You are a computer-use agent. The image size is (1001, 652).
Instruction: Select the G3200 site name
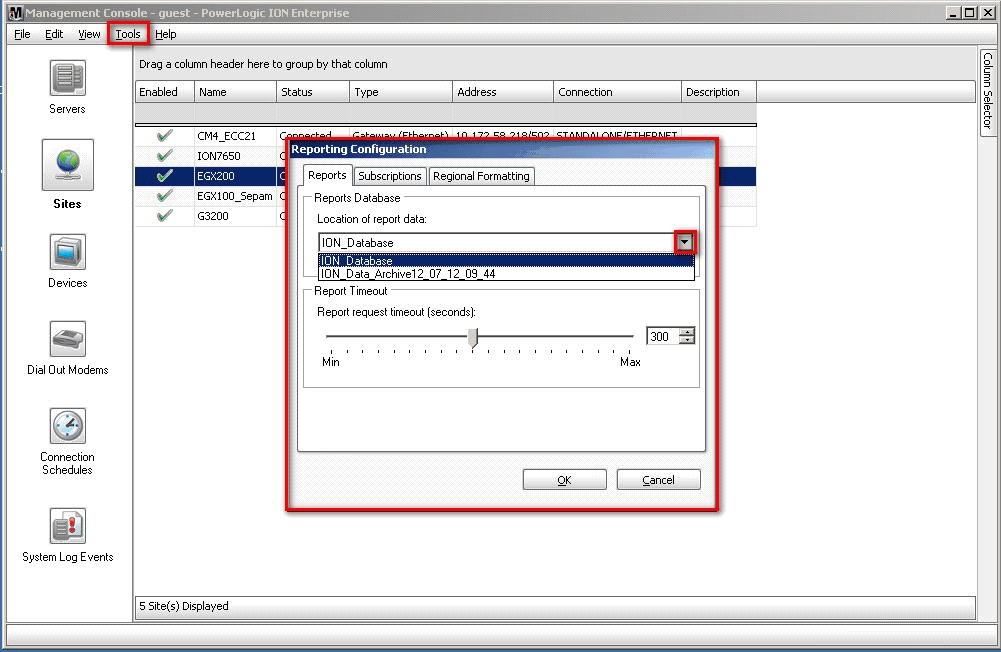click(213, 216)
